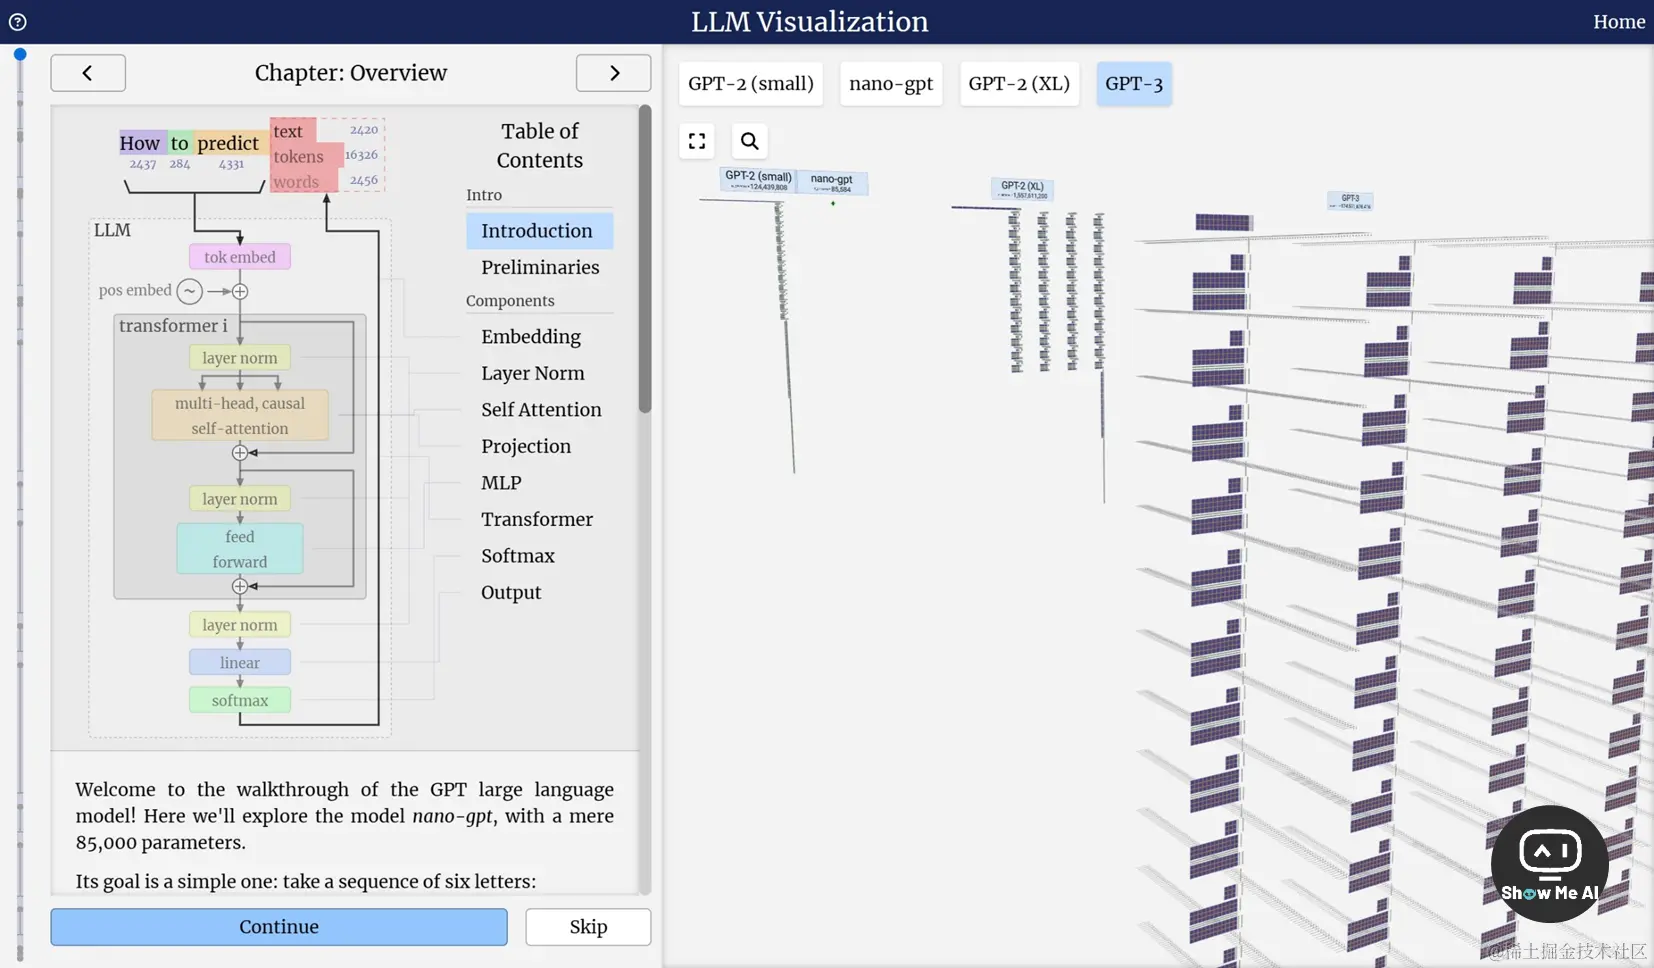Viewport: 1654px width, 968px height.
Task: Click the left panel vertical scrollbar
Action: point(645,260)
